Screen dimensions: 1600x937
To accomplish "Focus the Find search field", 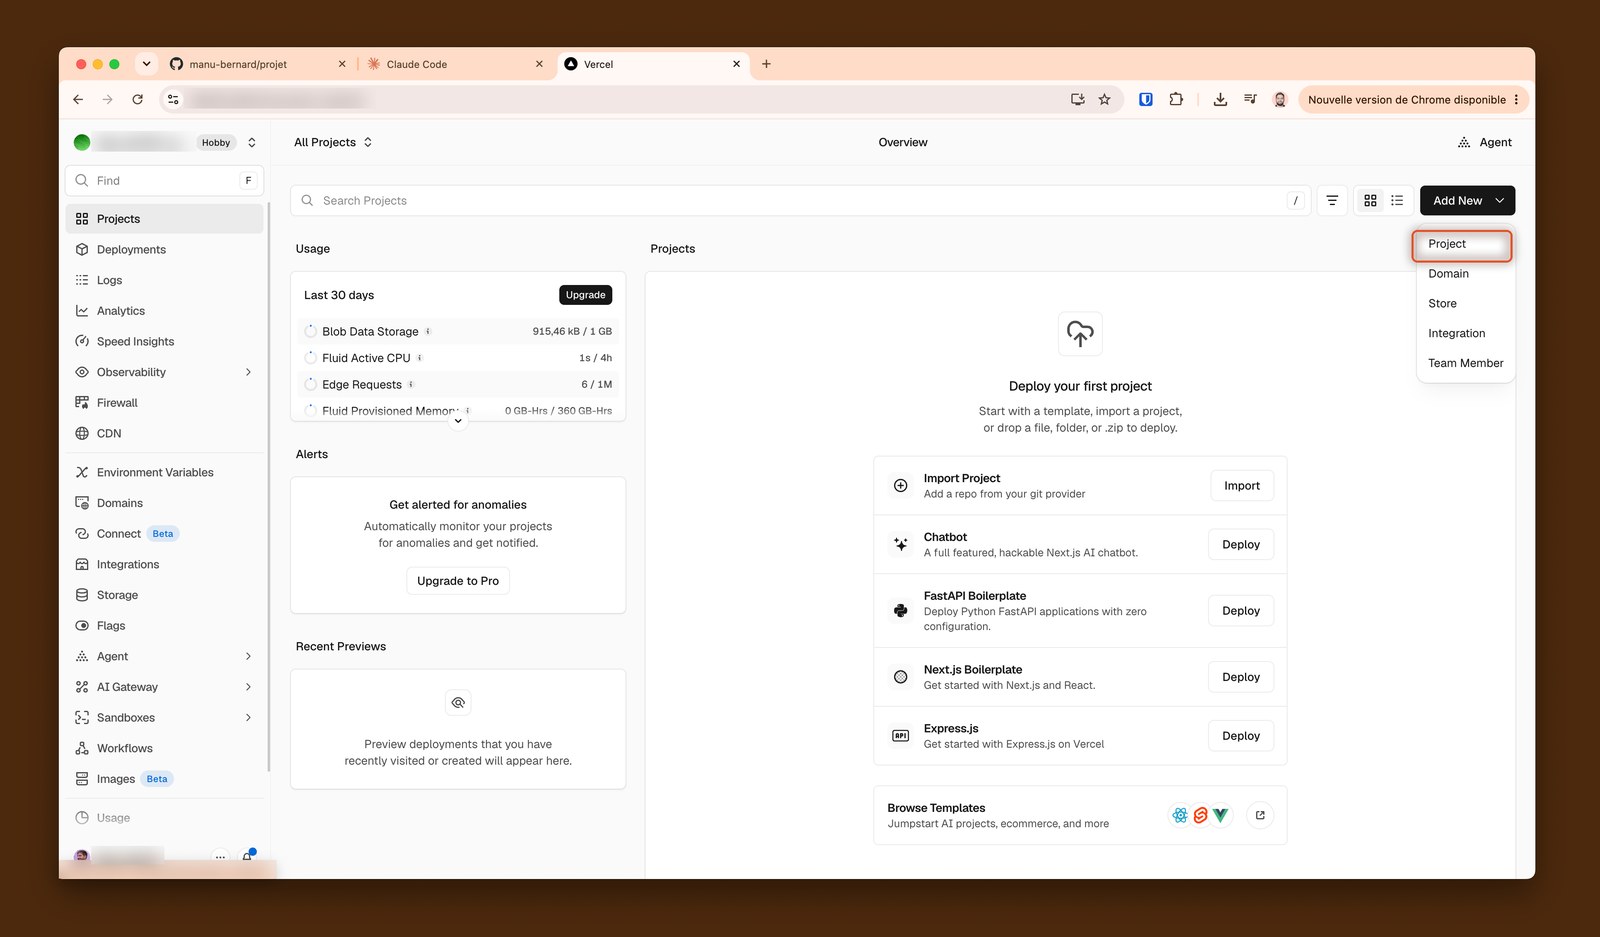I will pyautogui.click(x=165, y=181).
